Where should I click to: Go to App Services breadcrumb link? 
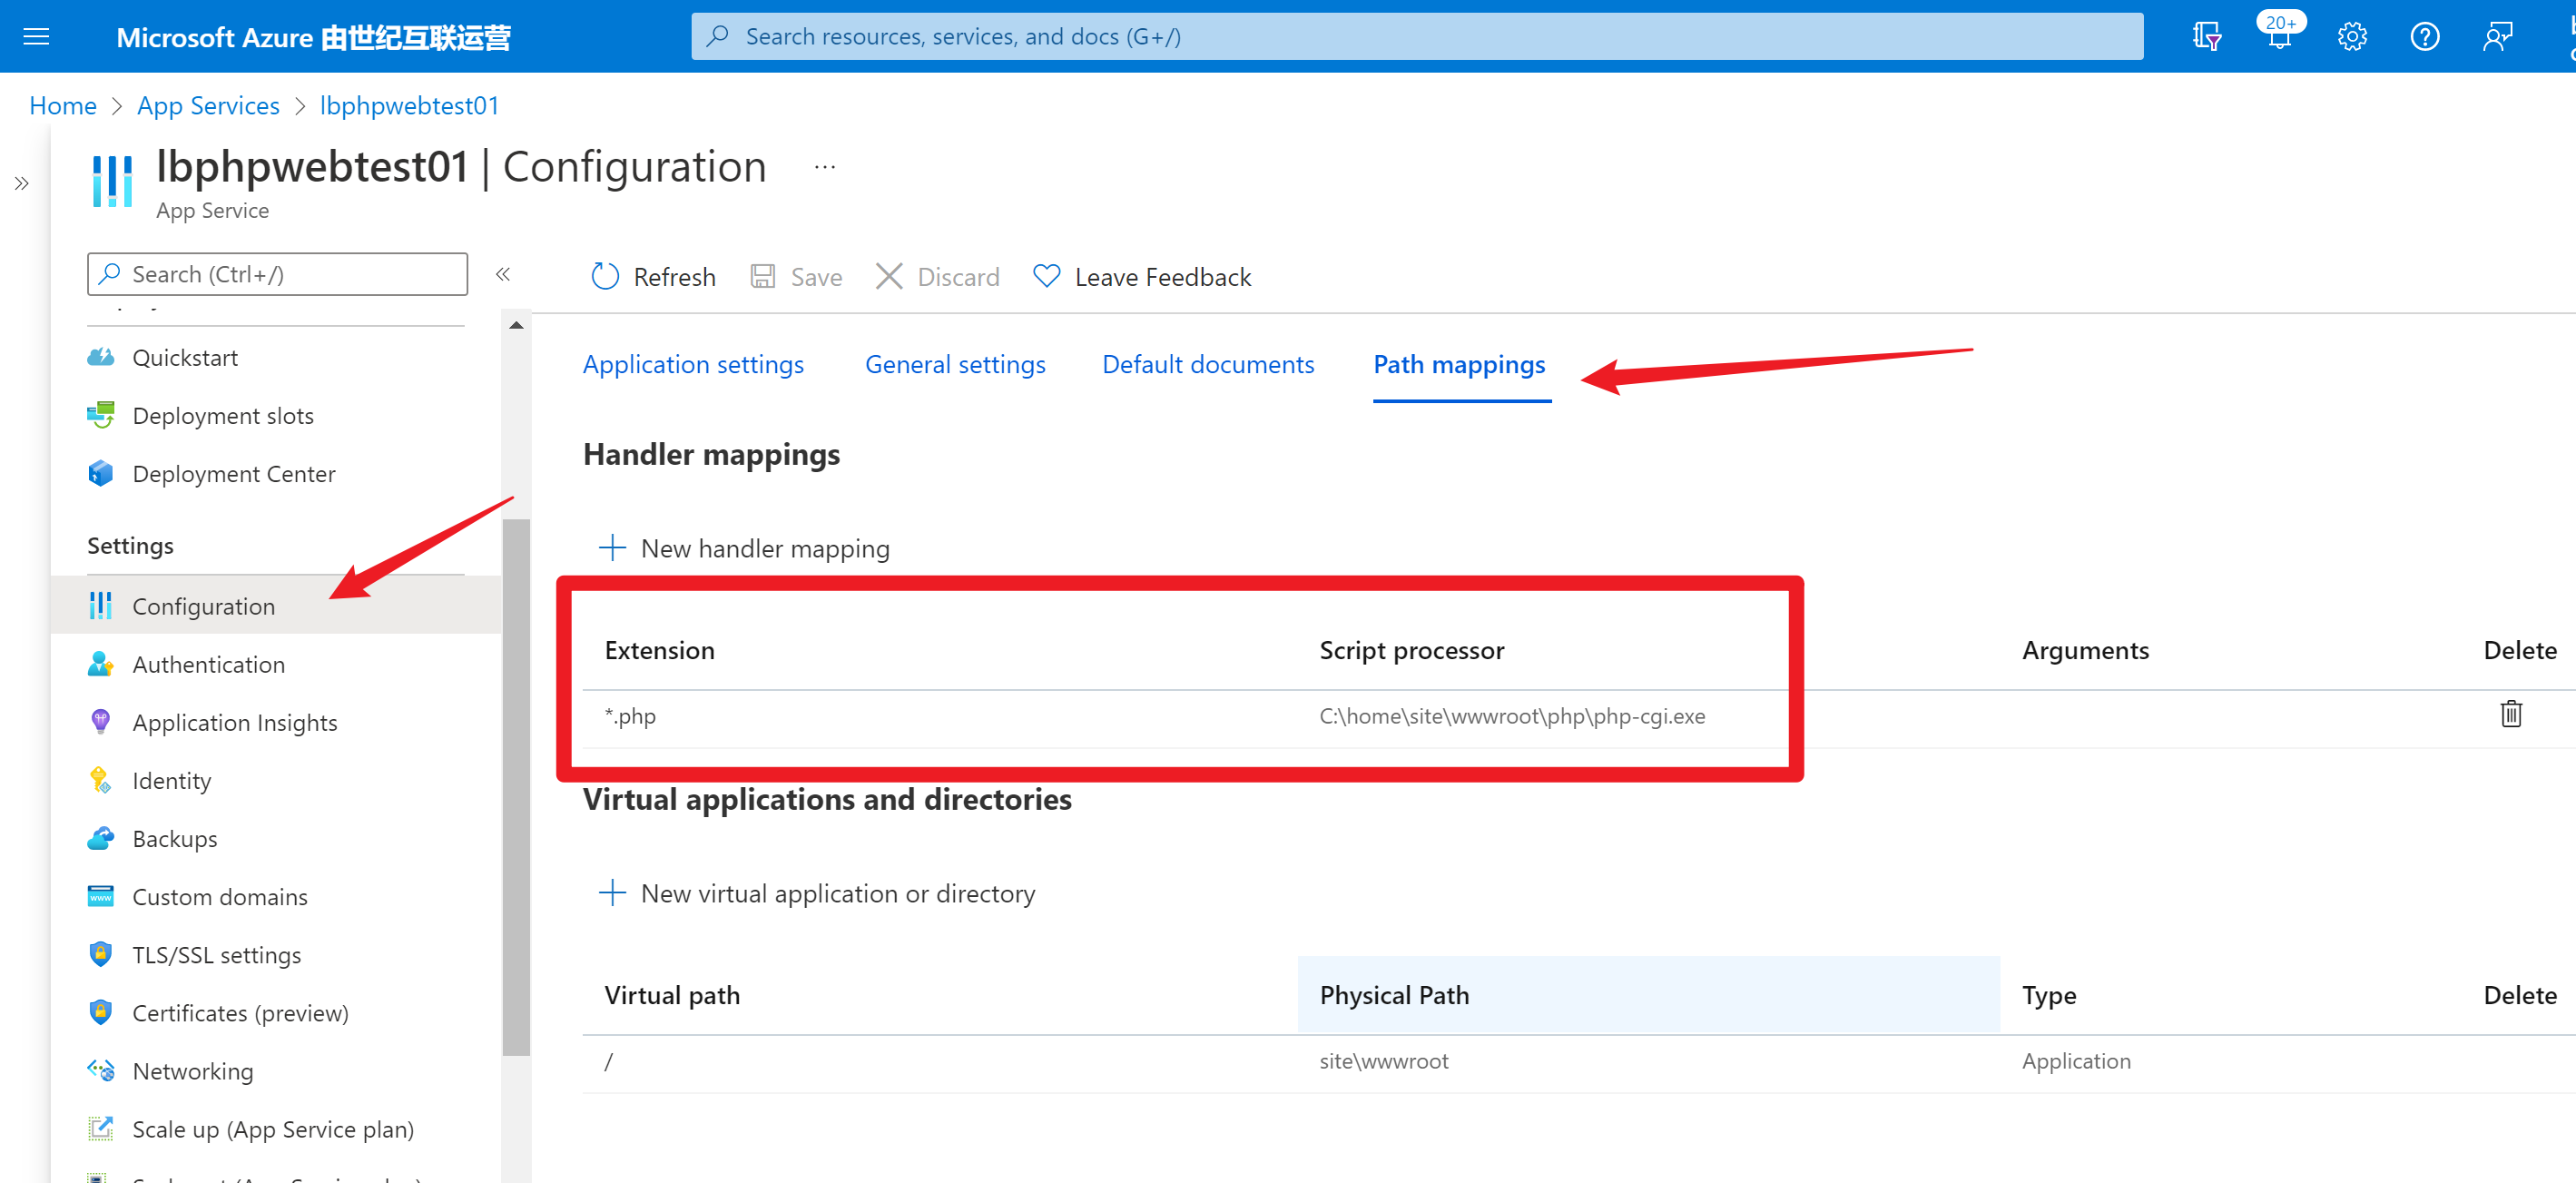click(208, 106)
